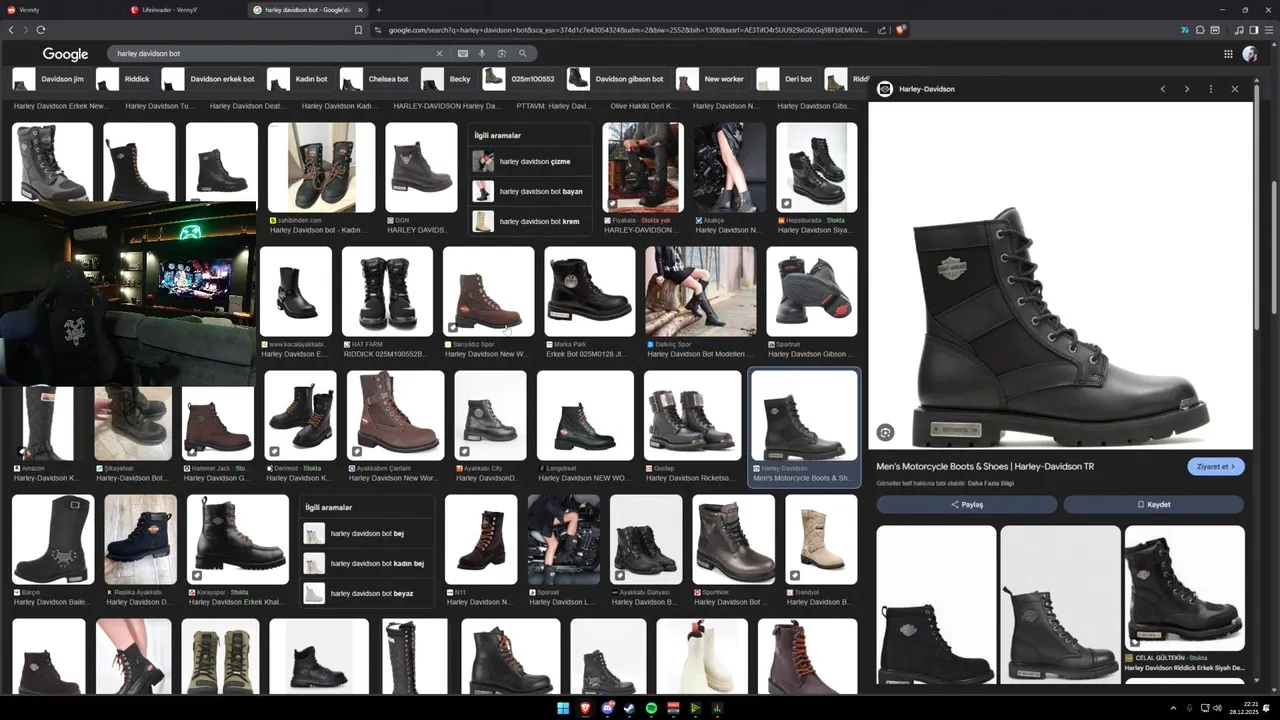Click Harley-Davidson logo in preview header
The image size is (1280, 720).
coord(885,89)
